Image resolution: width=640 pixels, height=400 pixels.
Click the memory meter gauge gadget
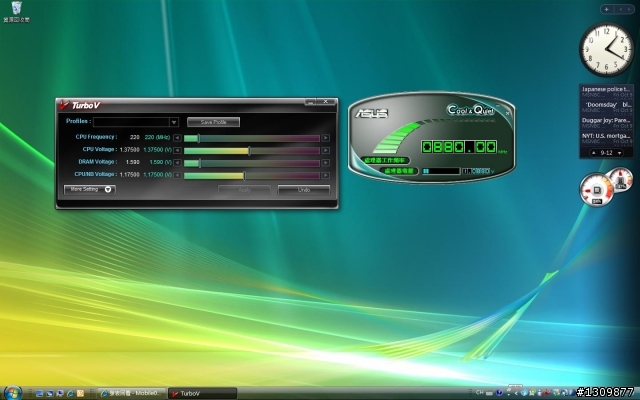click(621, 178)
